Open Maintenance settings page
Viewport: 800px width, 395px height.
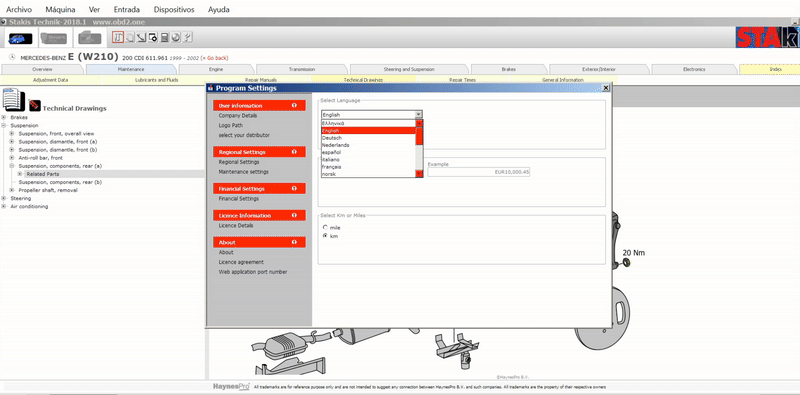click(243, 172)
